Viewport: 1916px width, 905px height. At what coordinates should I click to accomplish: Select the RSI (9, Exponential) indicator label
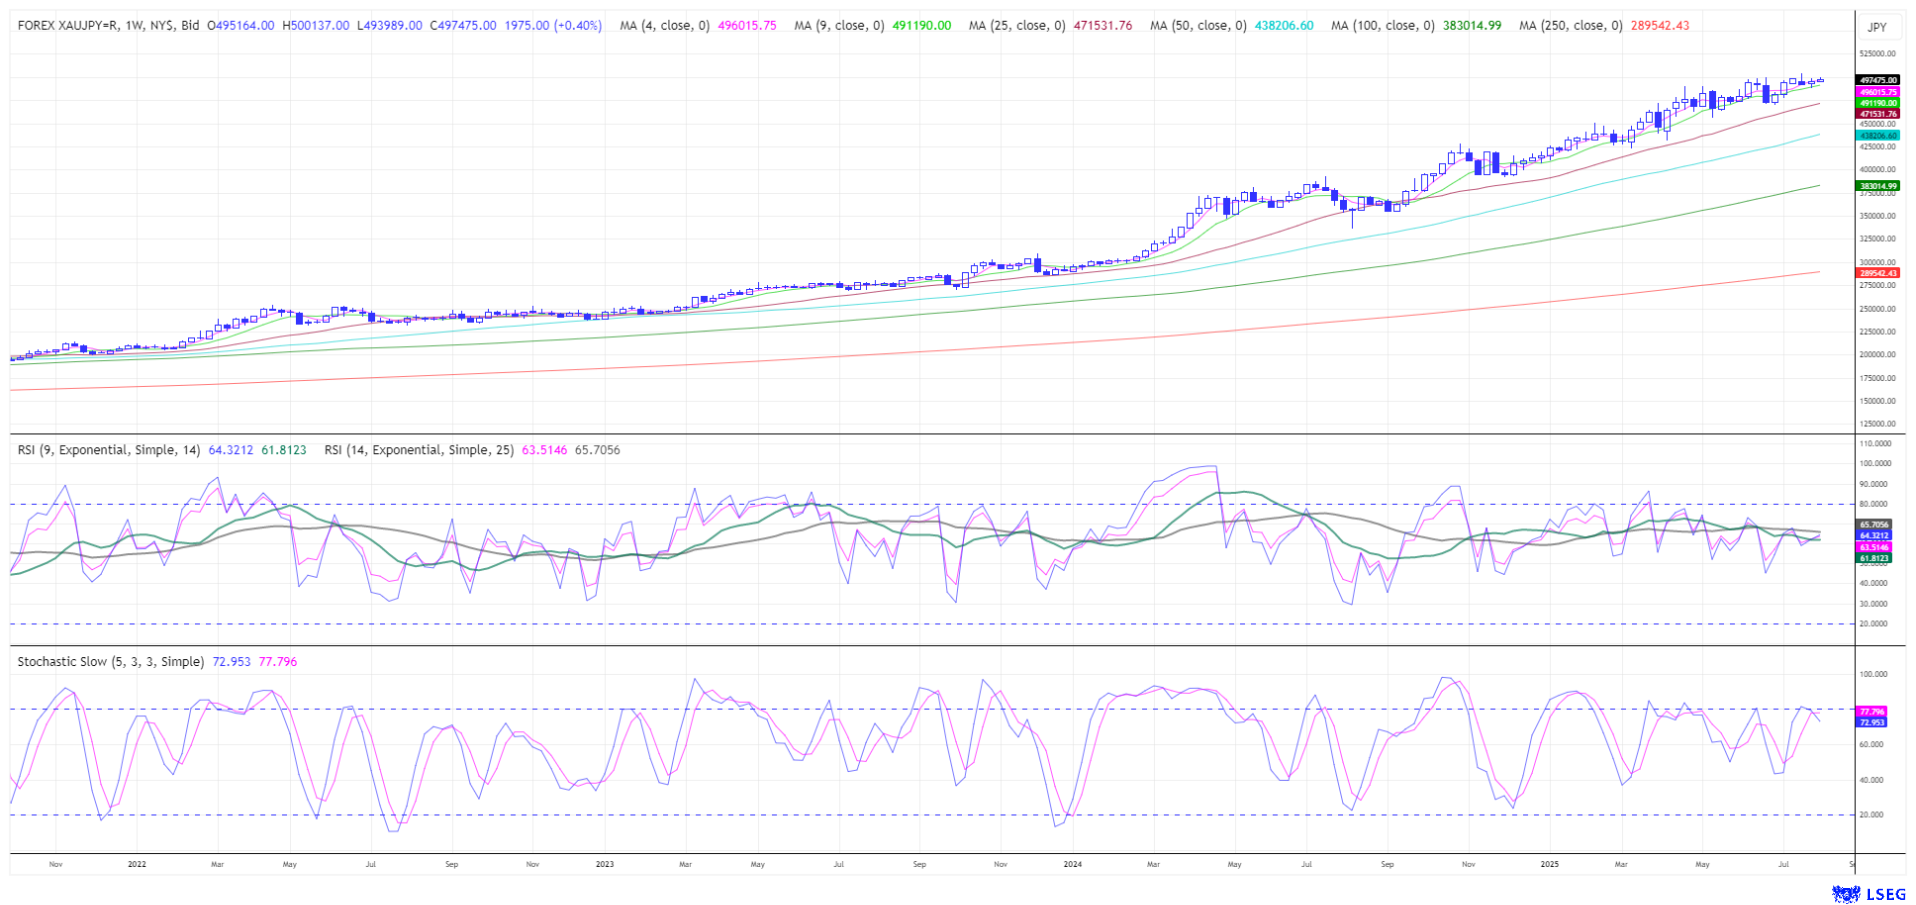(x=109, y=451)
